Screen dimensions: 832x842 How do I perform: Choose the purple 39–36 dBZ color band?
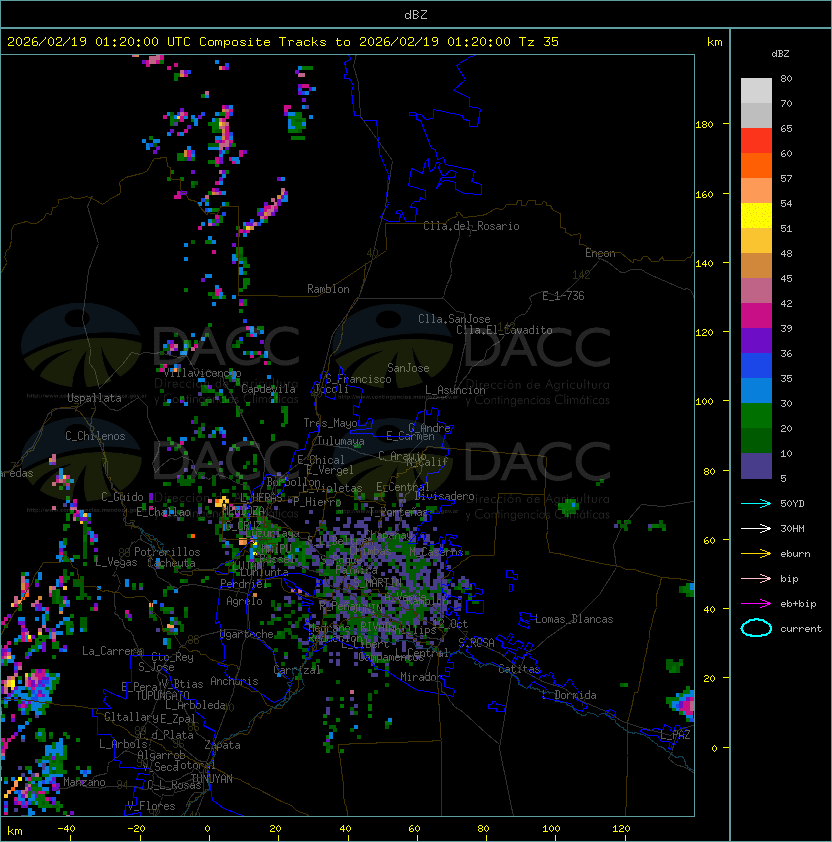[x=756, y=340]
